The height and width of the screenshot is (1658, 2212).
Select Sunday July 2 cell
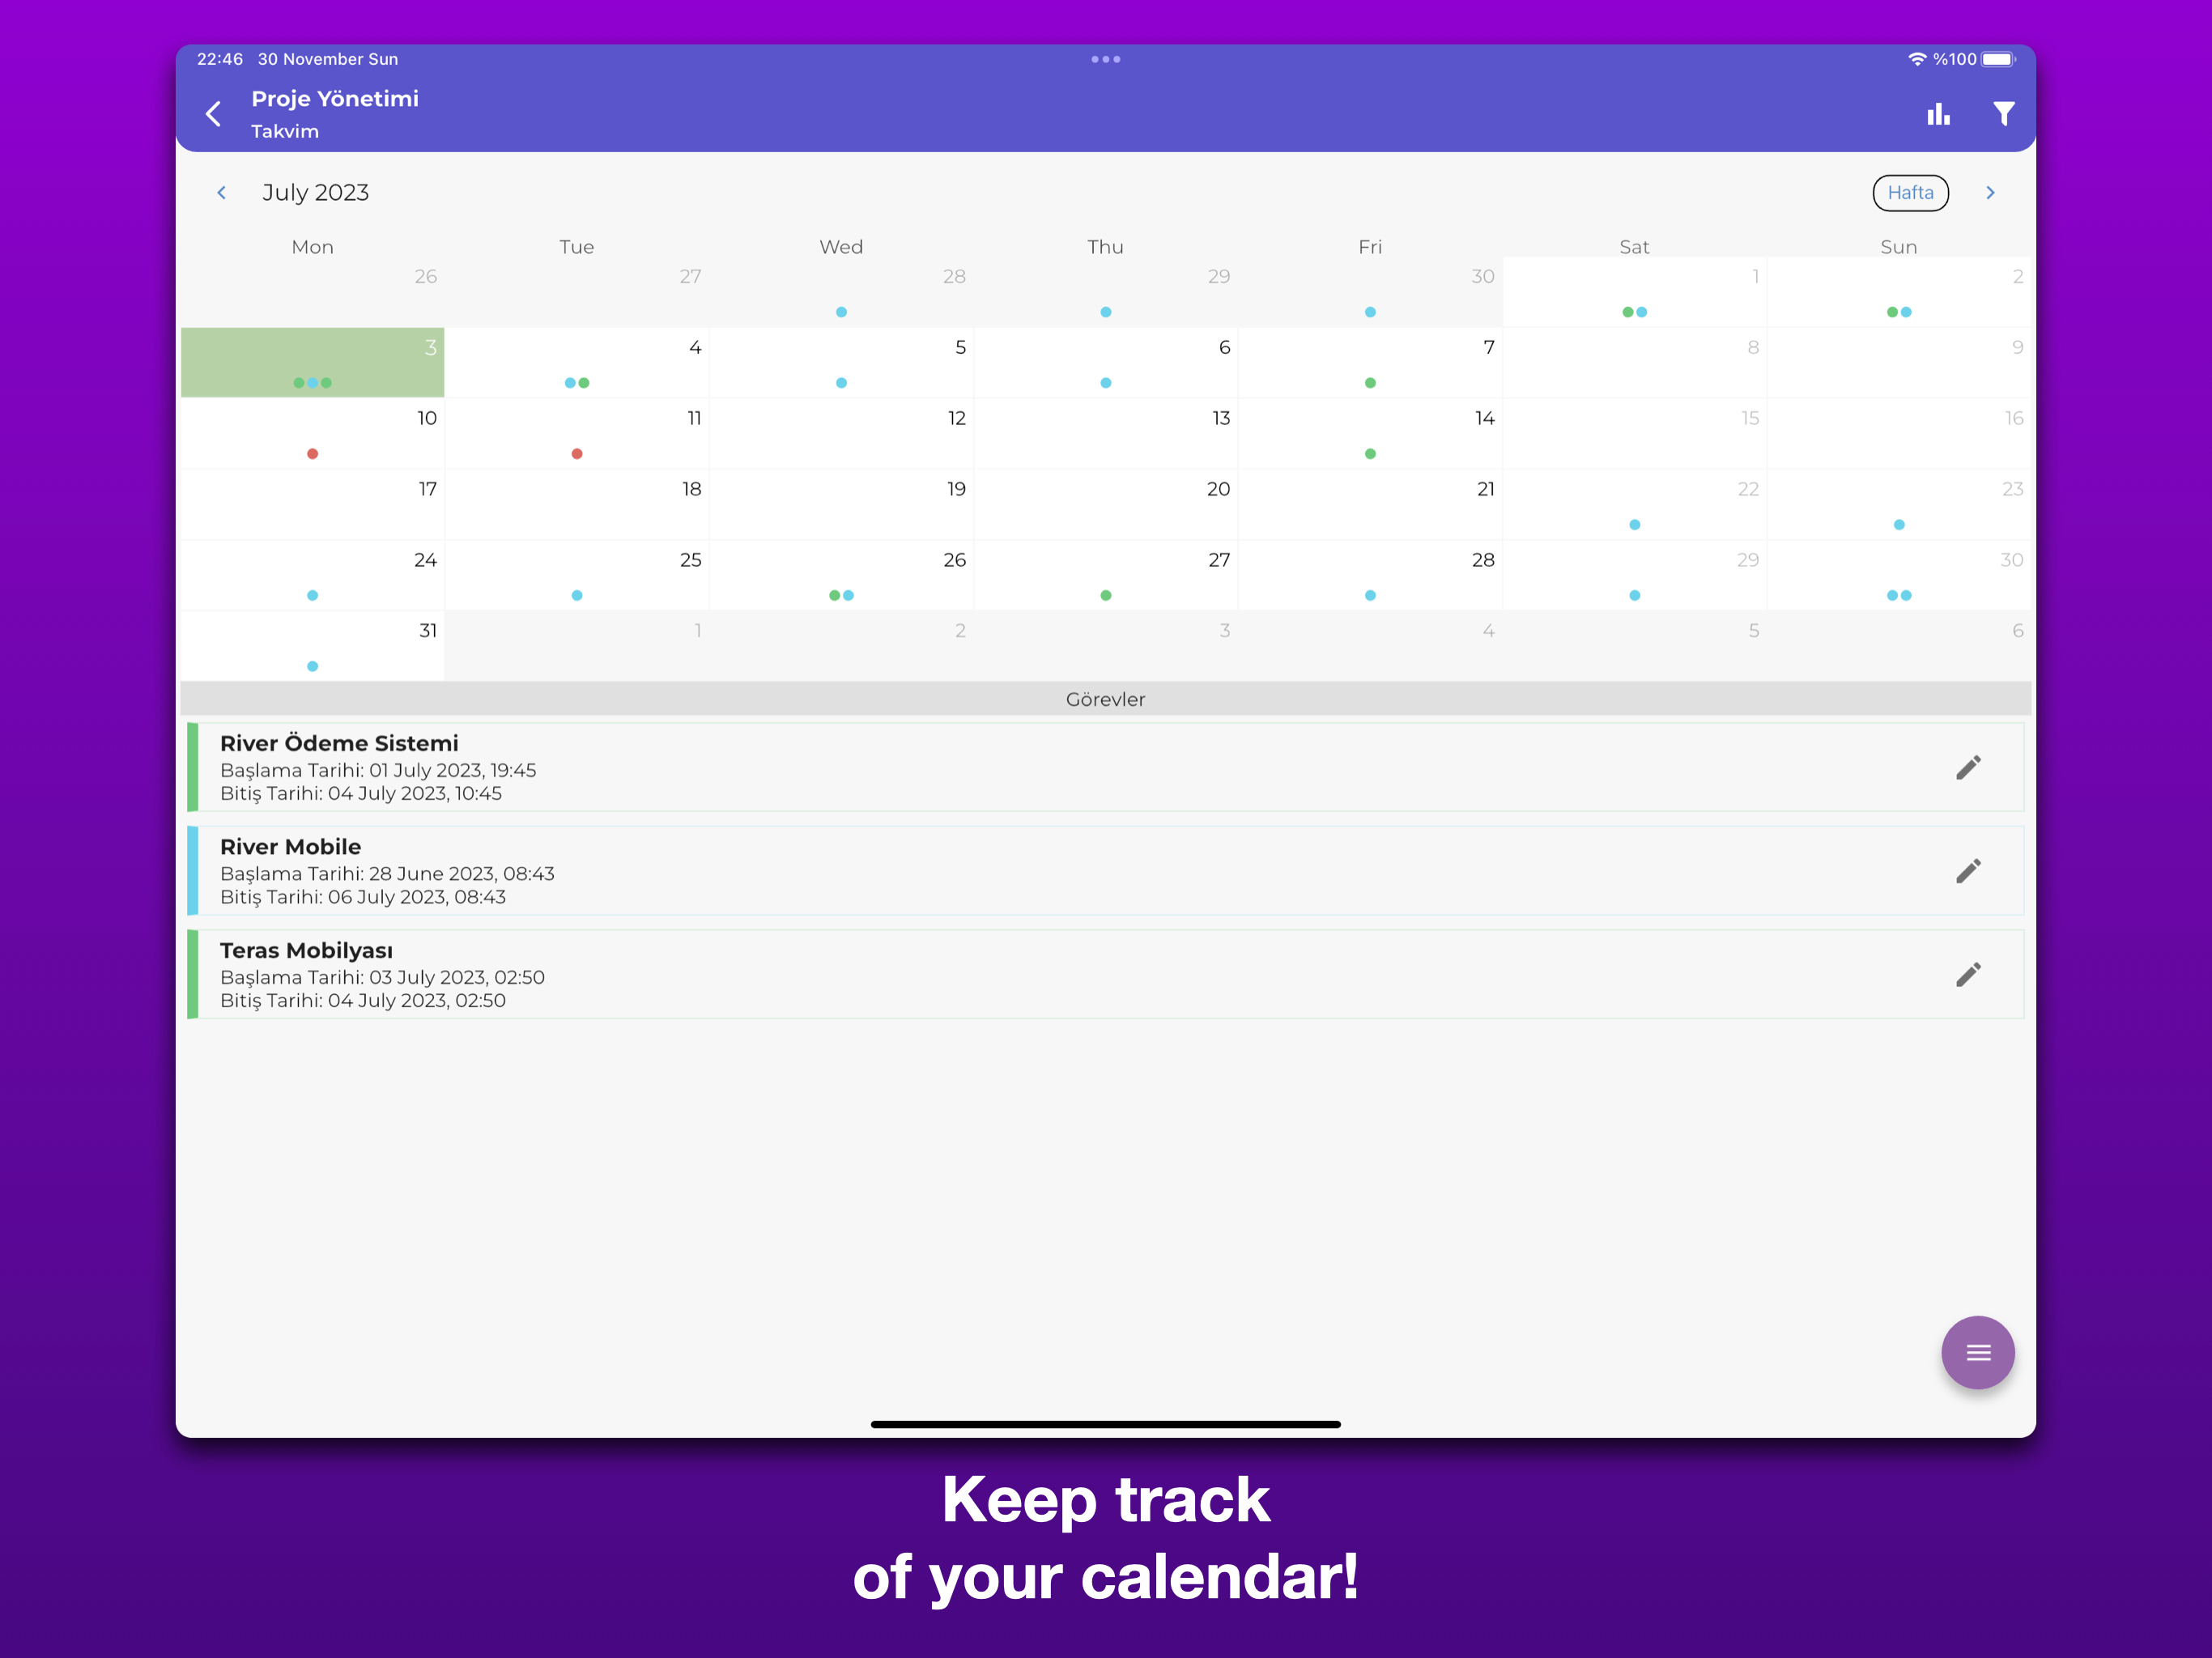tap(1899, 292)
